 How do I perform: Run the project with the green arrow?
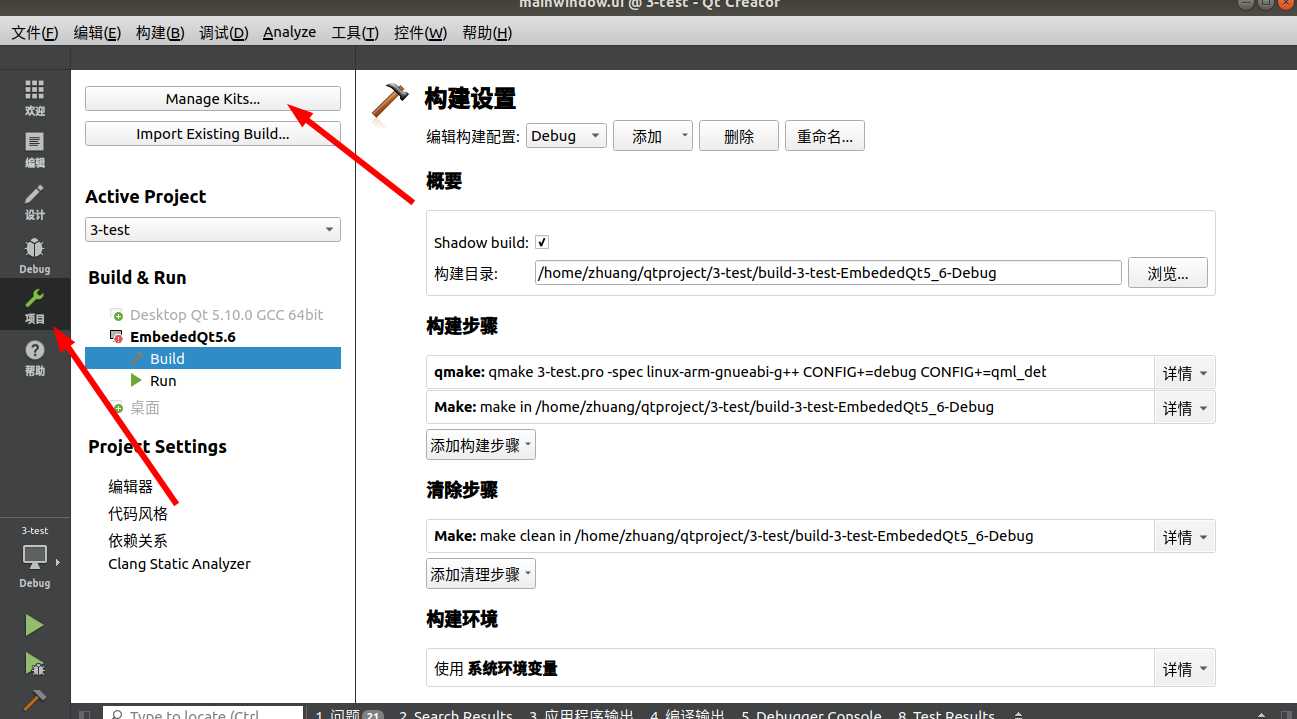point(35,625)
